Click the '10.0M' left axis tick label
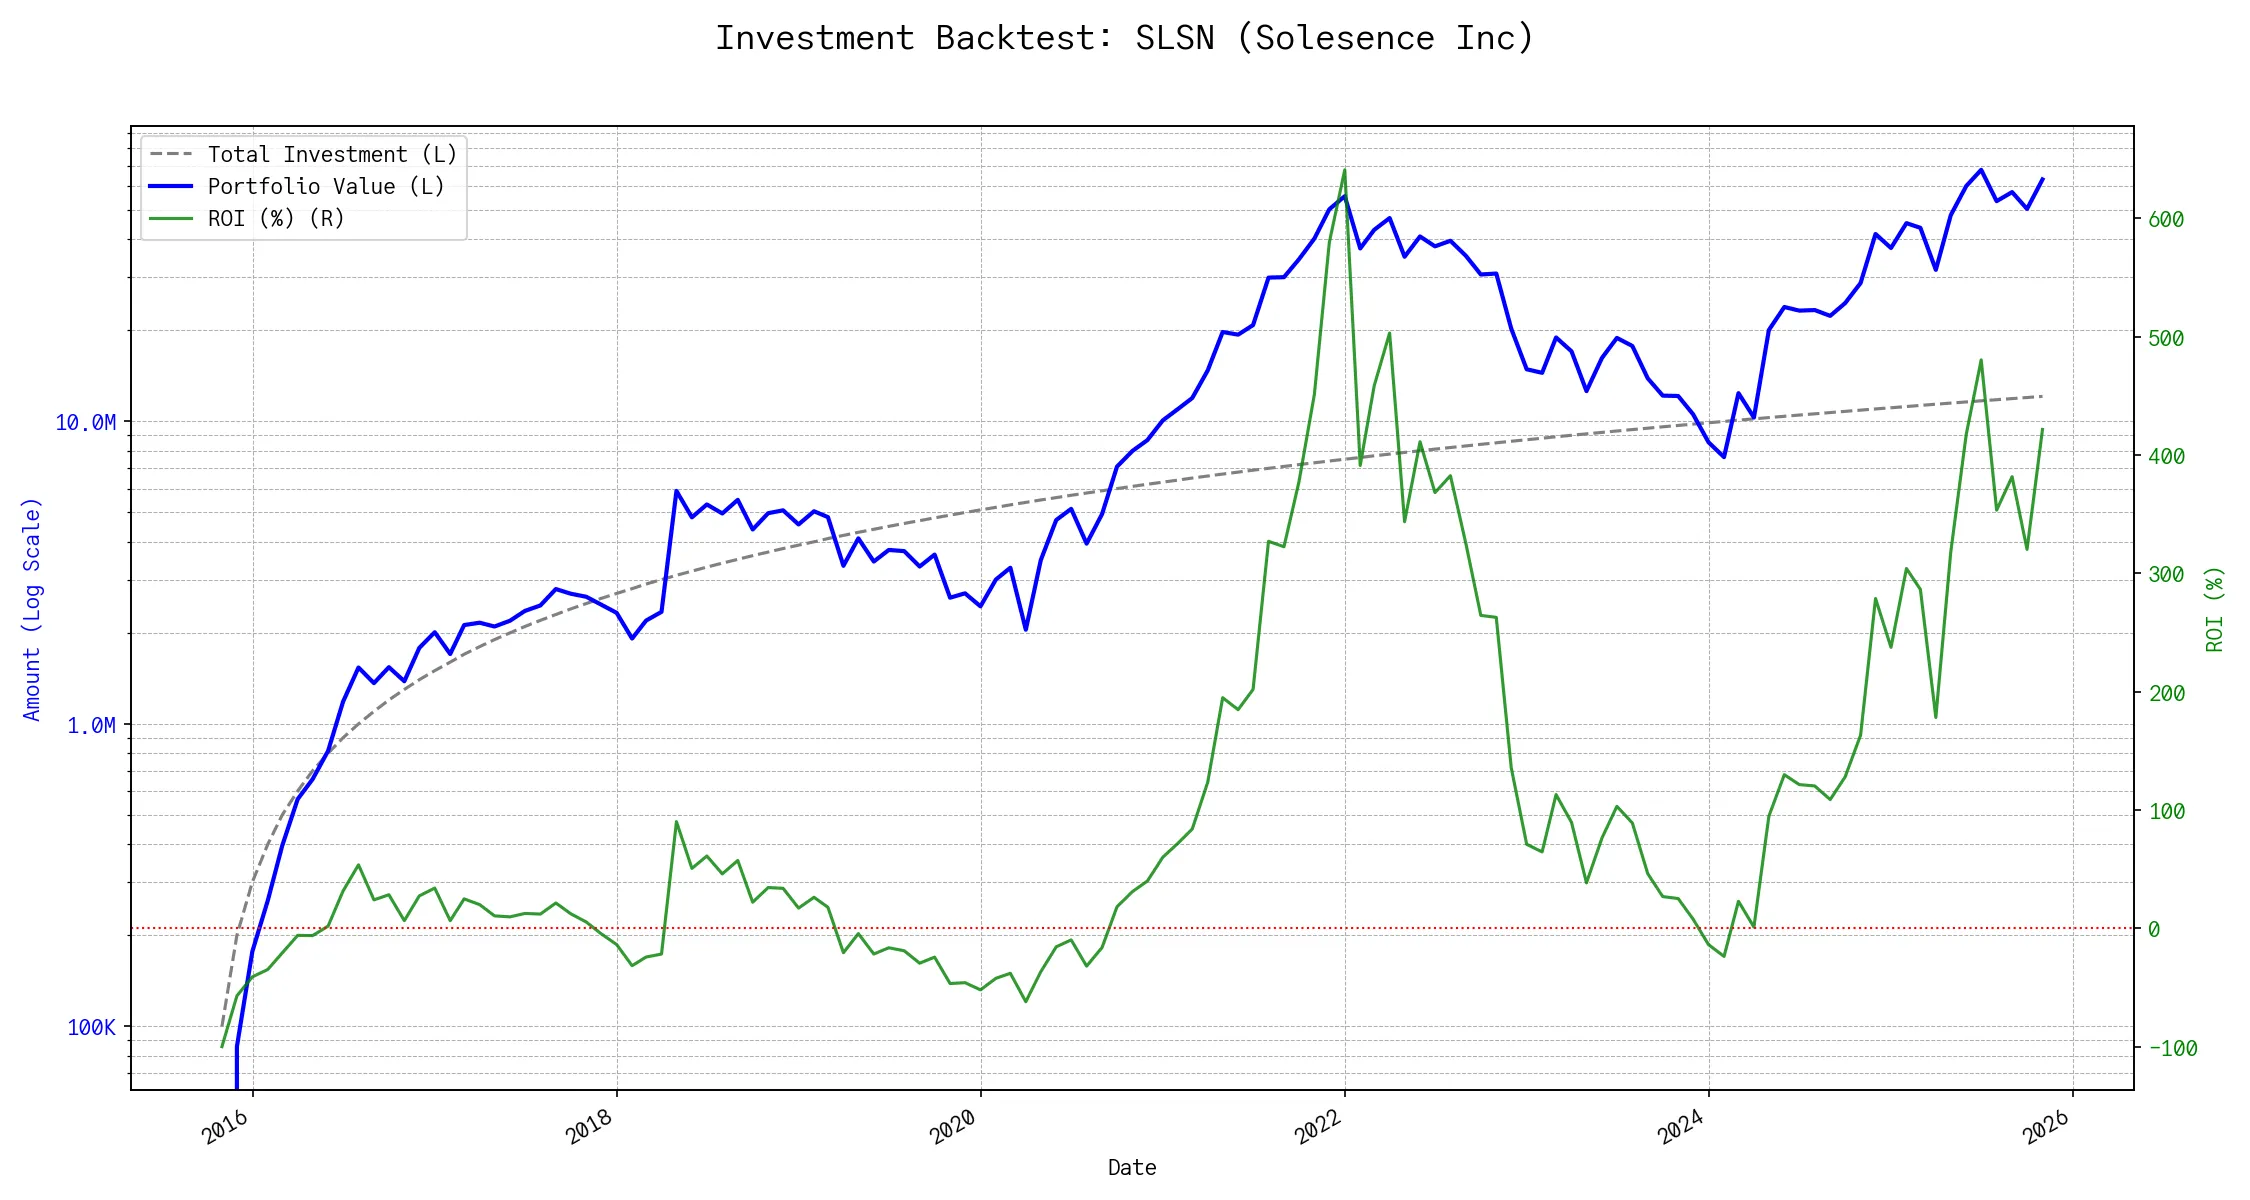The image size is (2250, 1200). (x=85, y=423)
